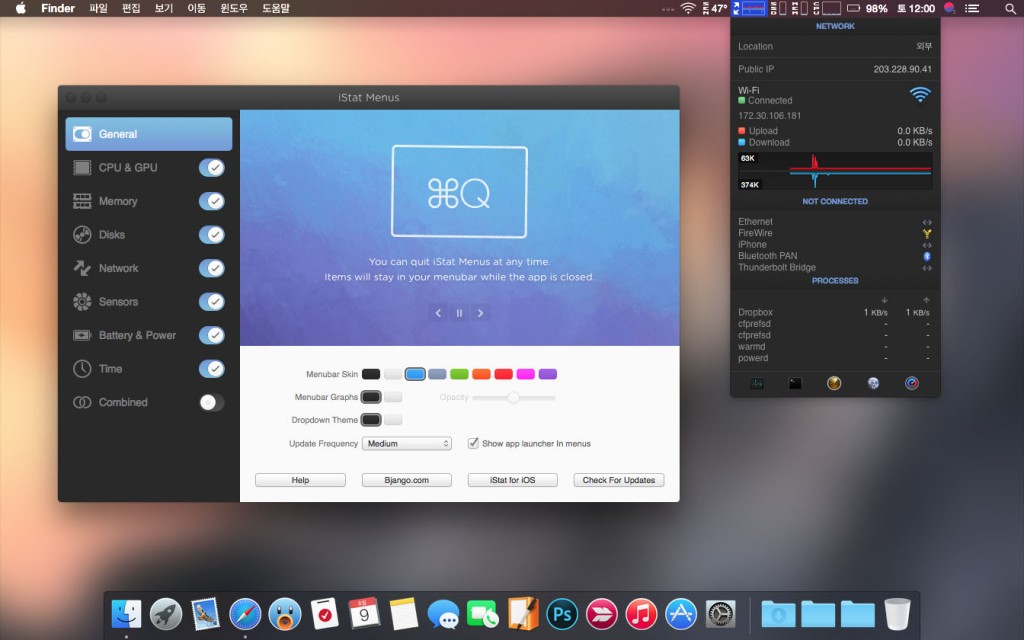
Task: Open Terminal launcher icon in panel
Action: pyautogui.click(x=795, y=383)
